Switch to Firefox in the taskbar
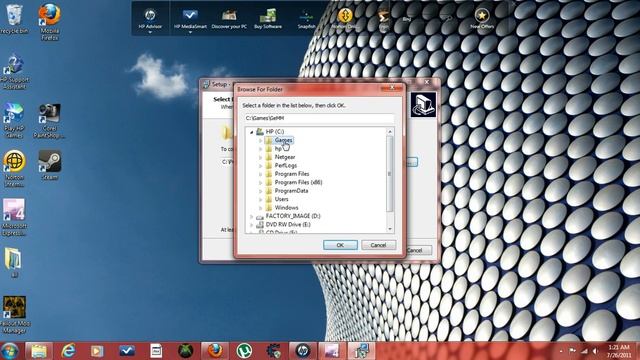This screenshot has height=360, width=640. (x=215, y=351)
